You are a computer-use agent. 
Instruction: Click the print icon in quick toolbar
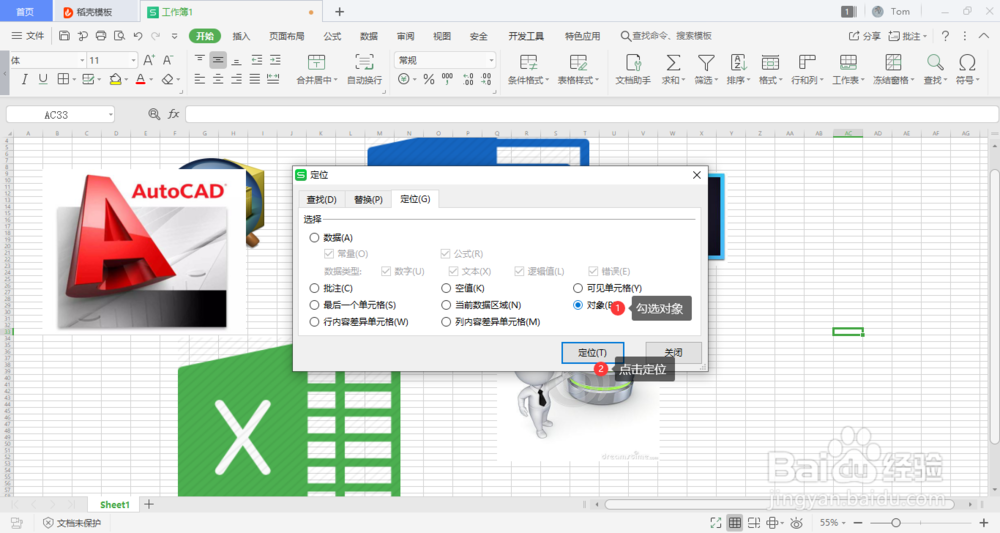point(101,36)
